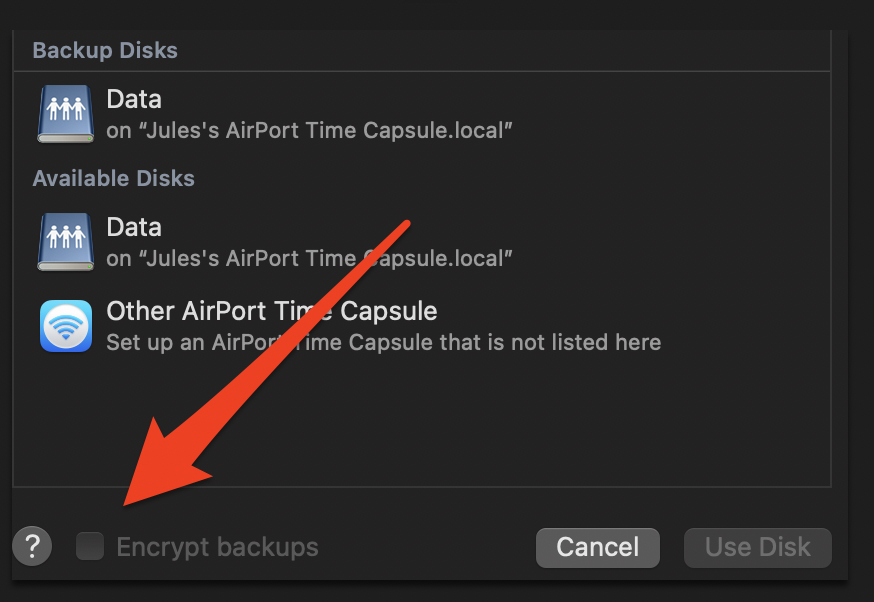Choose the Other AirPort Time Capsule title
The image size is (874, 602).
271,311
